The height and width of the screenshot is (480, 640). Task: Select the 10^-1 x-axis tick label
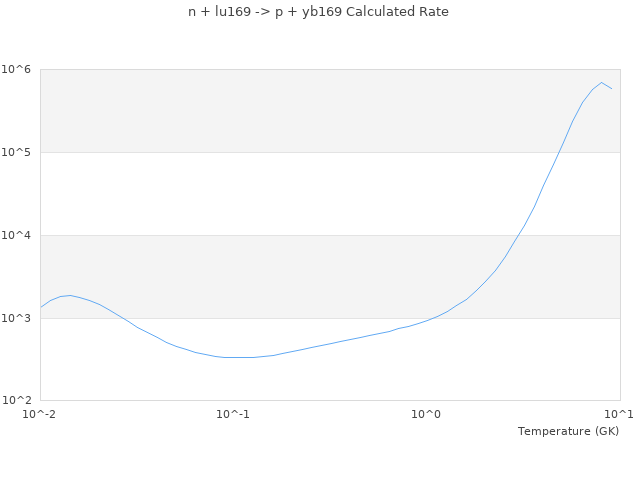point(233,414)
